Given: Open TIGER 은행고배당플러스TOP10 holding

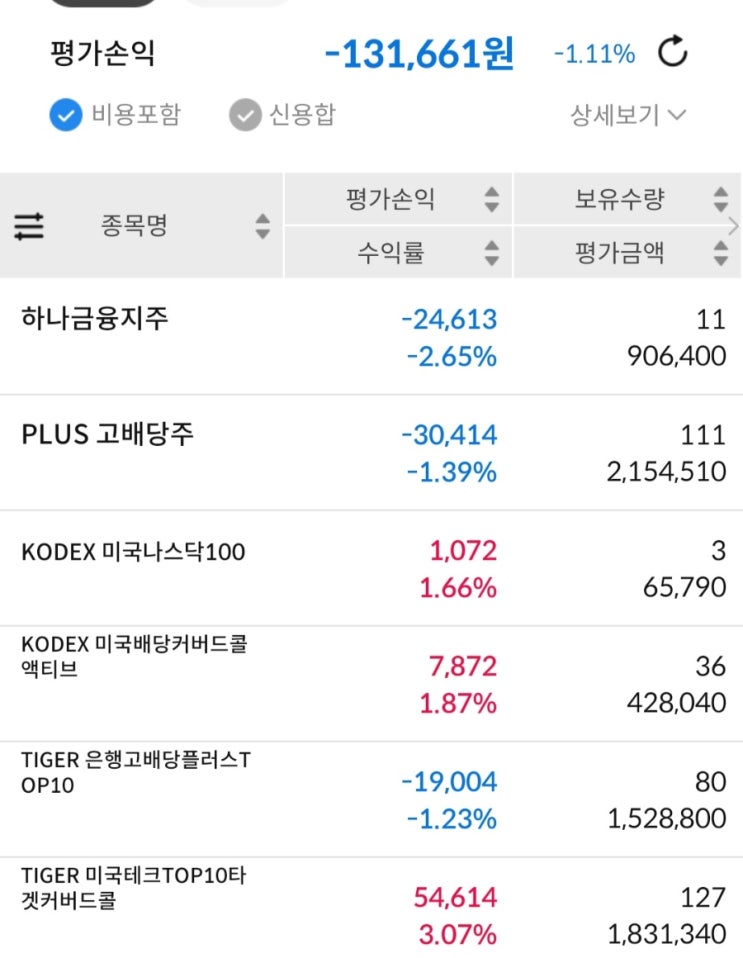Looking at the screenshot, I should [136, 773].
